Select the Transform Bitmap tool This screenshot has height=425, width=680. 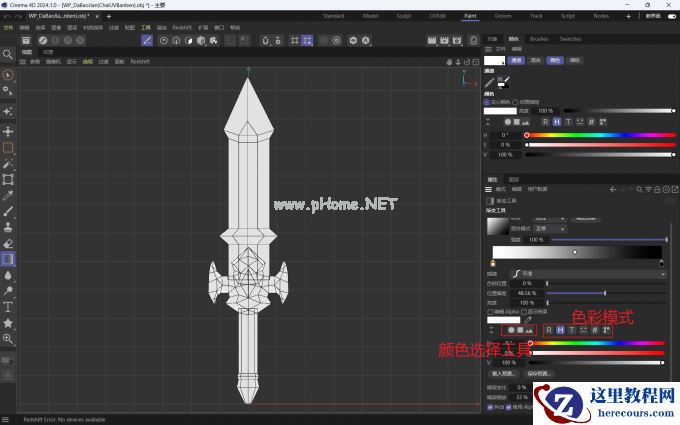point(8,180)
